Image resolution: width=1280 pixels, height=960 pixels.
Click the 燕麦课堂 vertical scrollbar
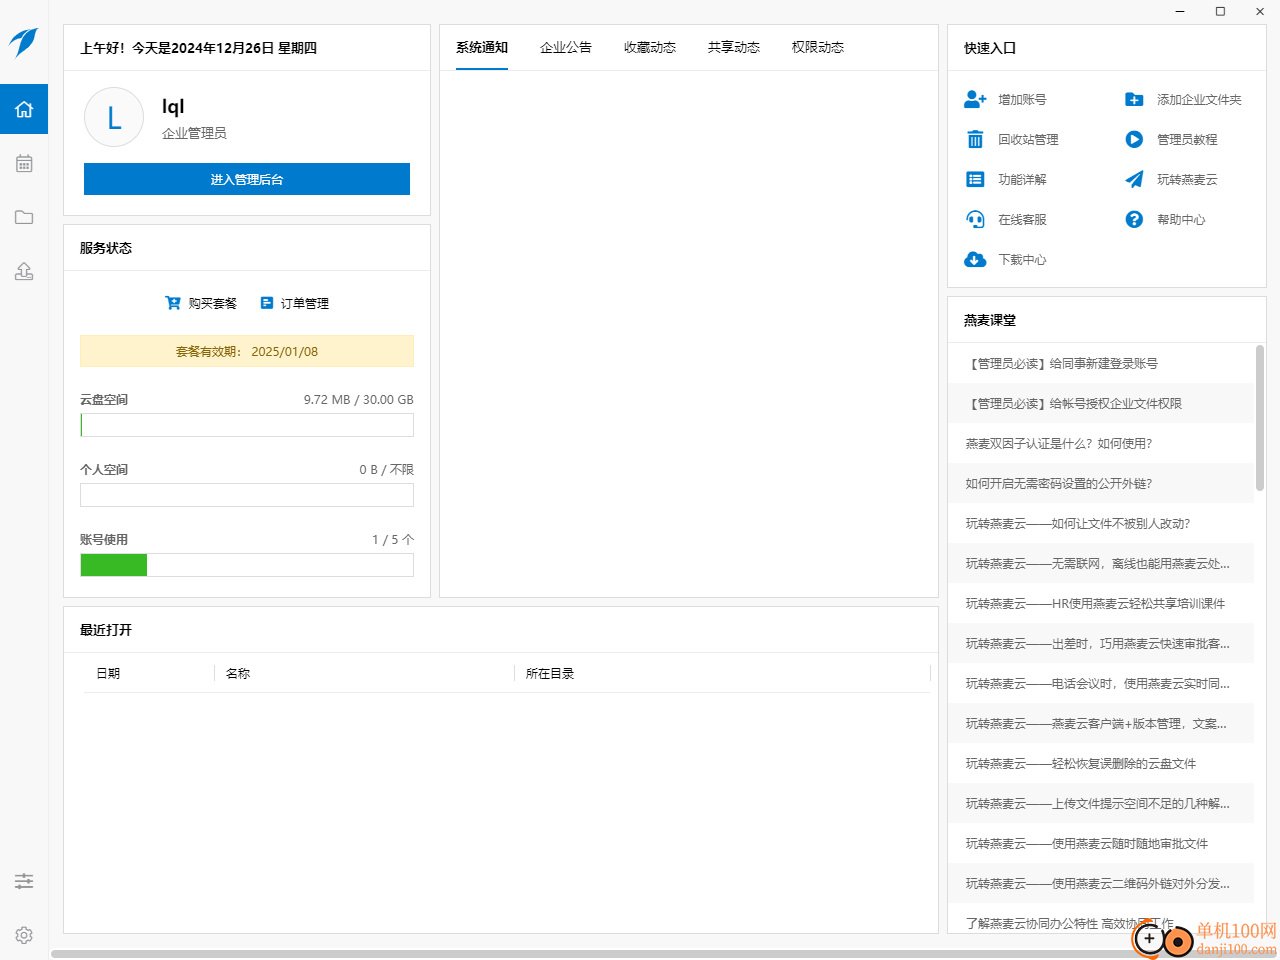1260,420
